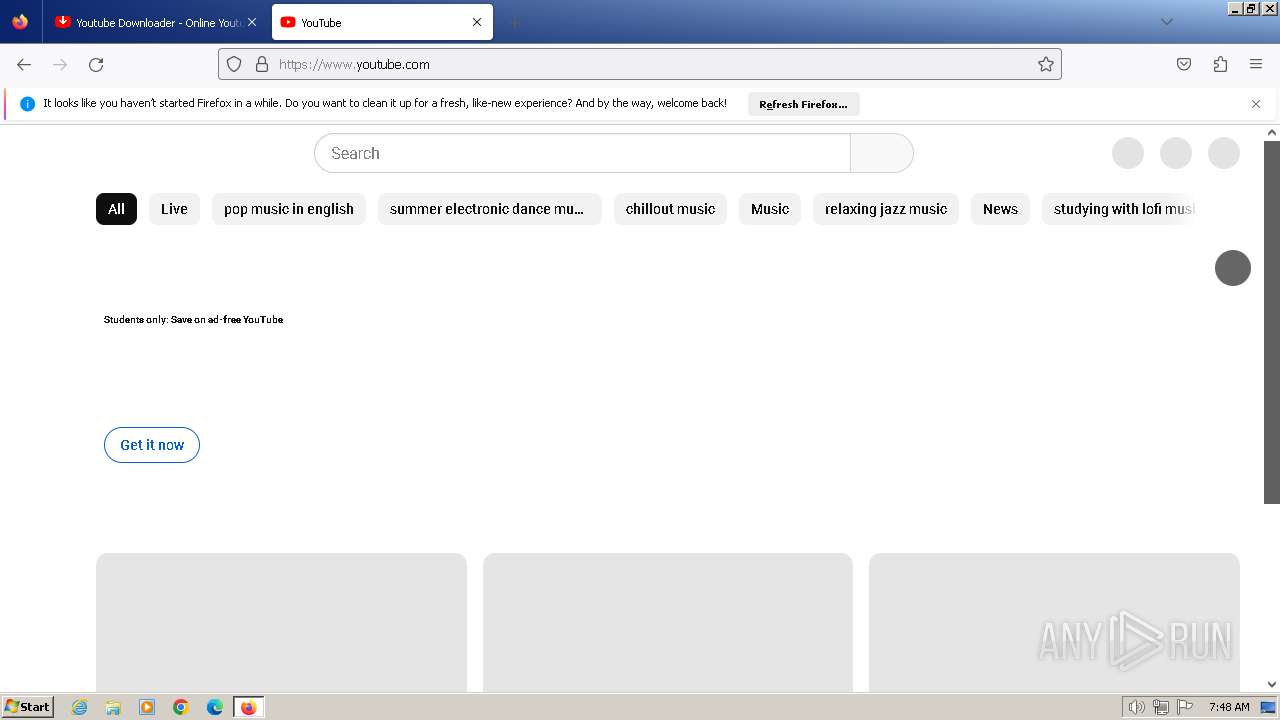Click the Get it now button

[152, 445]
